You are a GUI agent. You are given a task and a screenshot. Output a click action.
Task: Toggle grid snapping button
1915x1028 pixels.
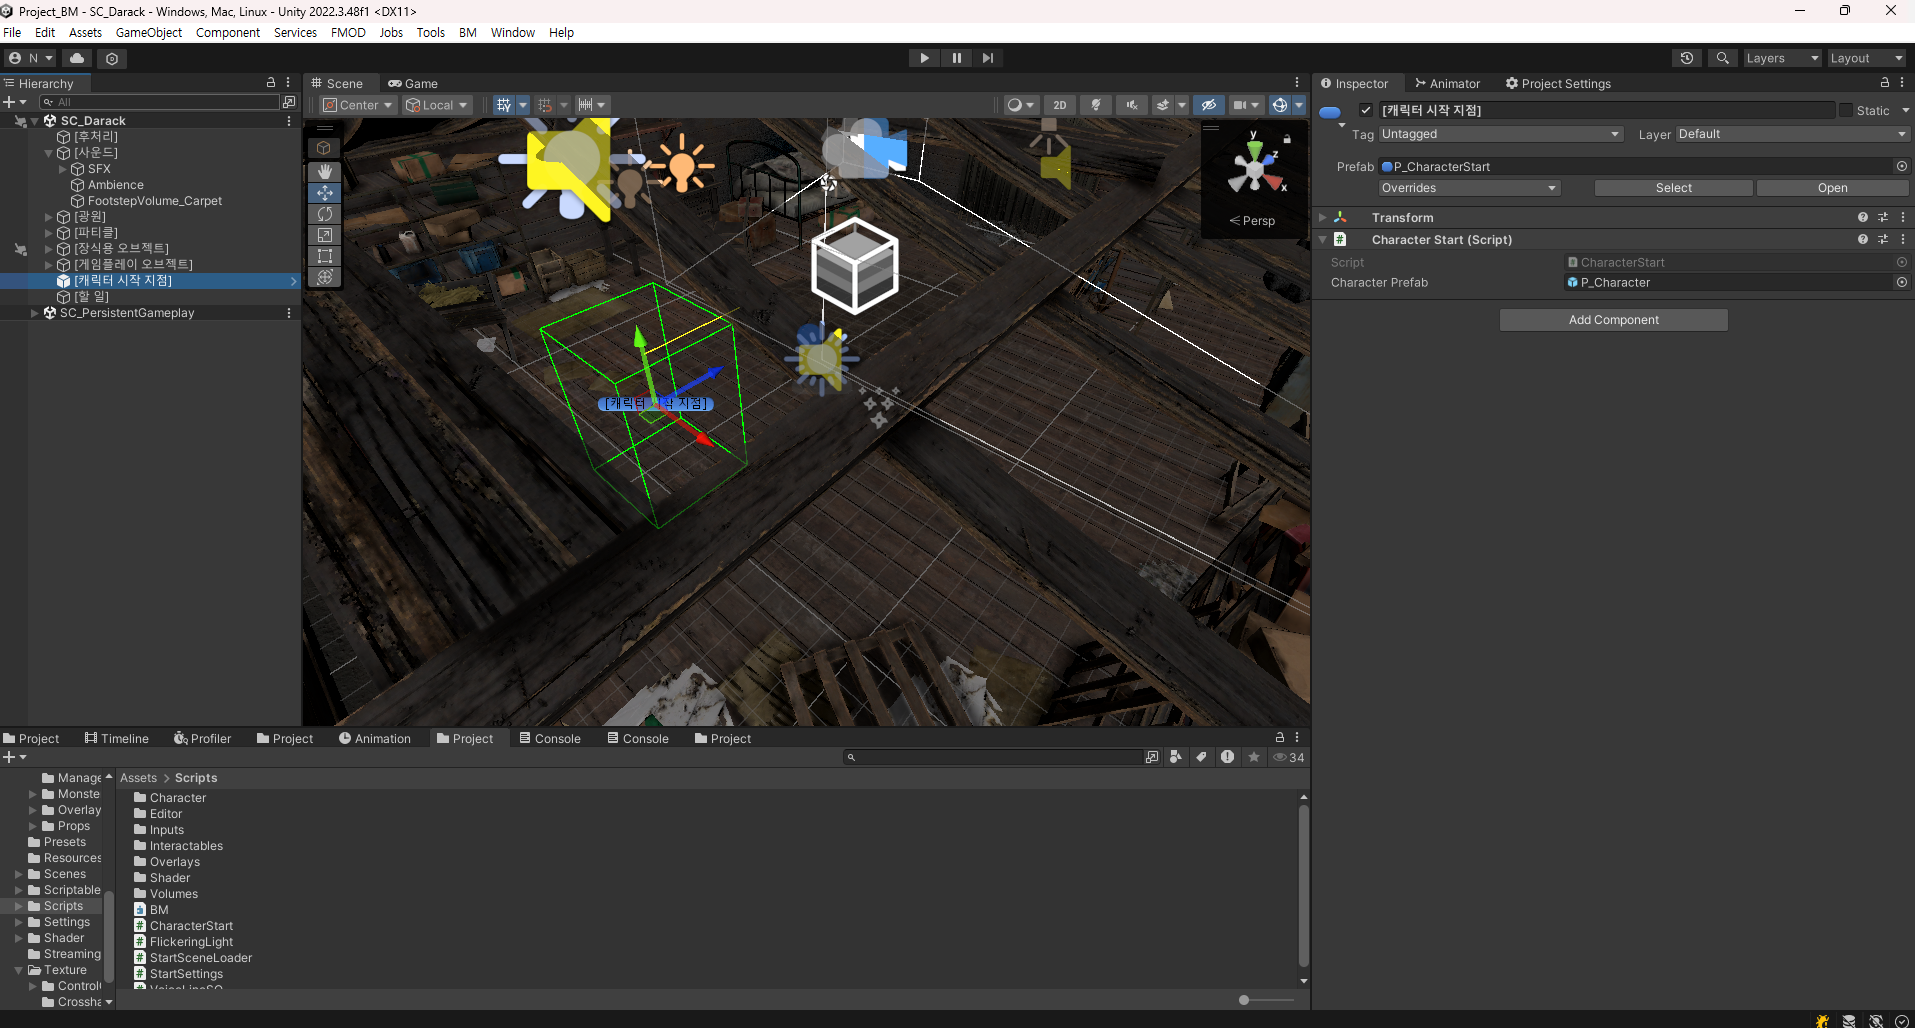tap(545, 105)
